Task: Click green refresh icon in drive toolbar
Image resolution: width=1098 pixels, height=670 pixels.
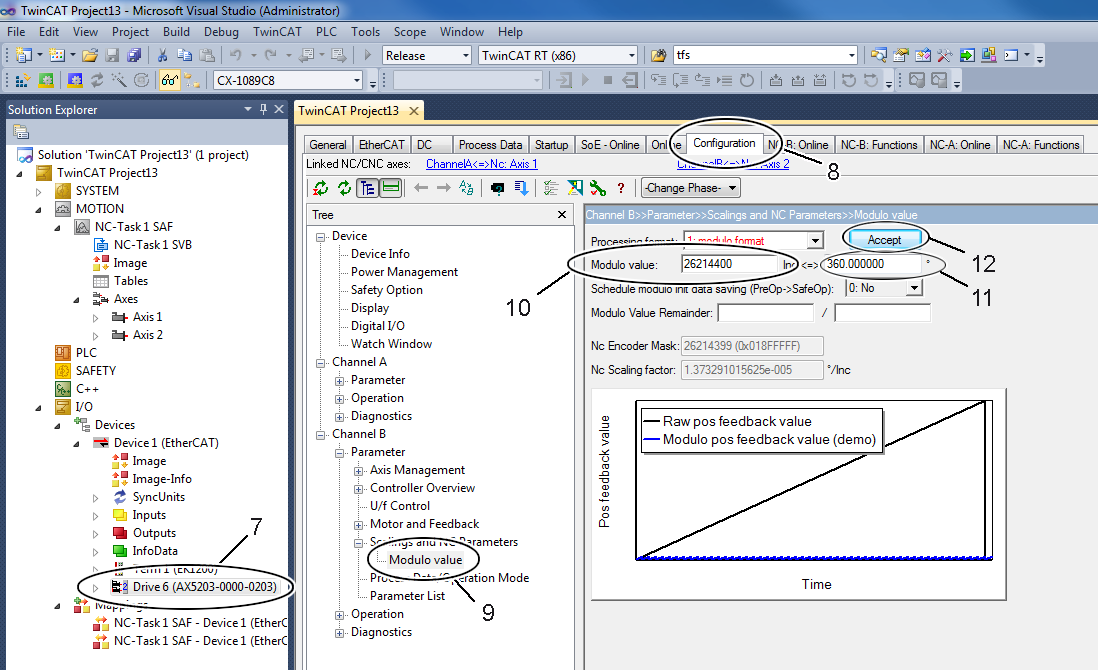Action: point(344,188)
